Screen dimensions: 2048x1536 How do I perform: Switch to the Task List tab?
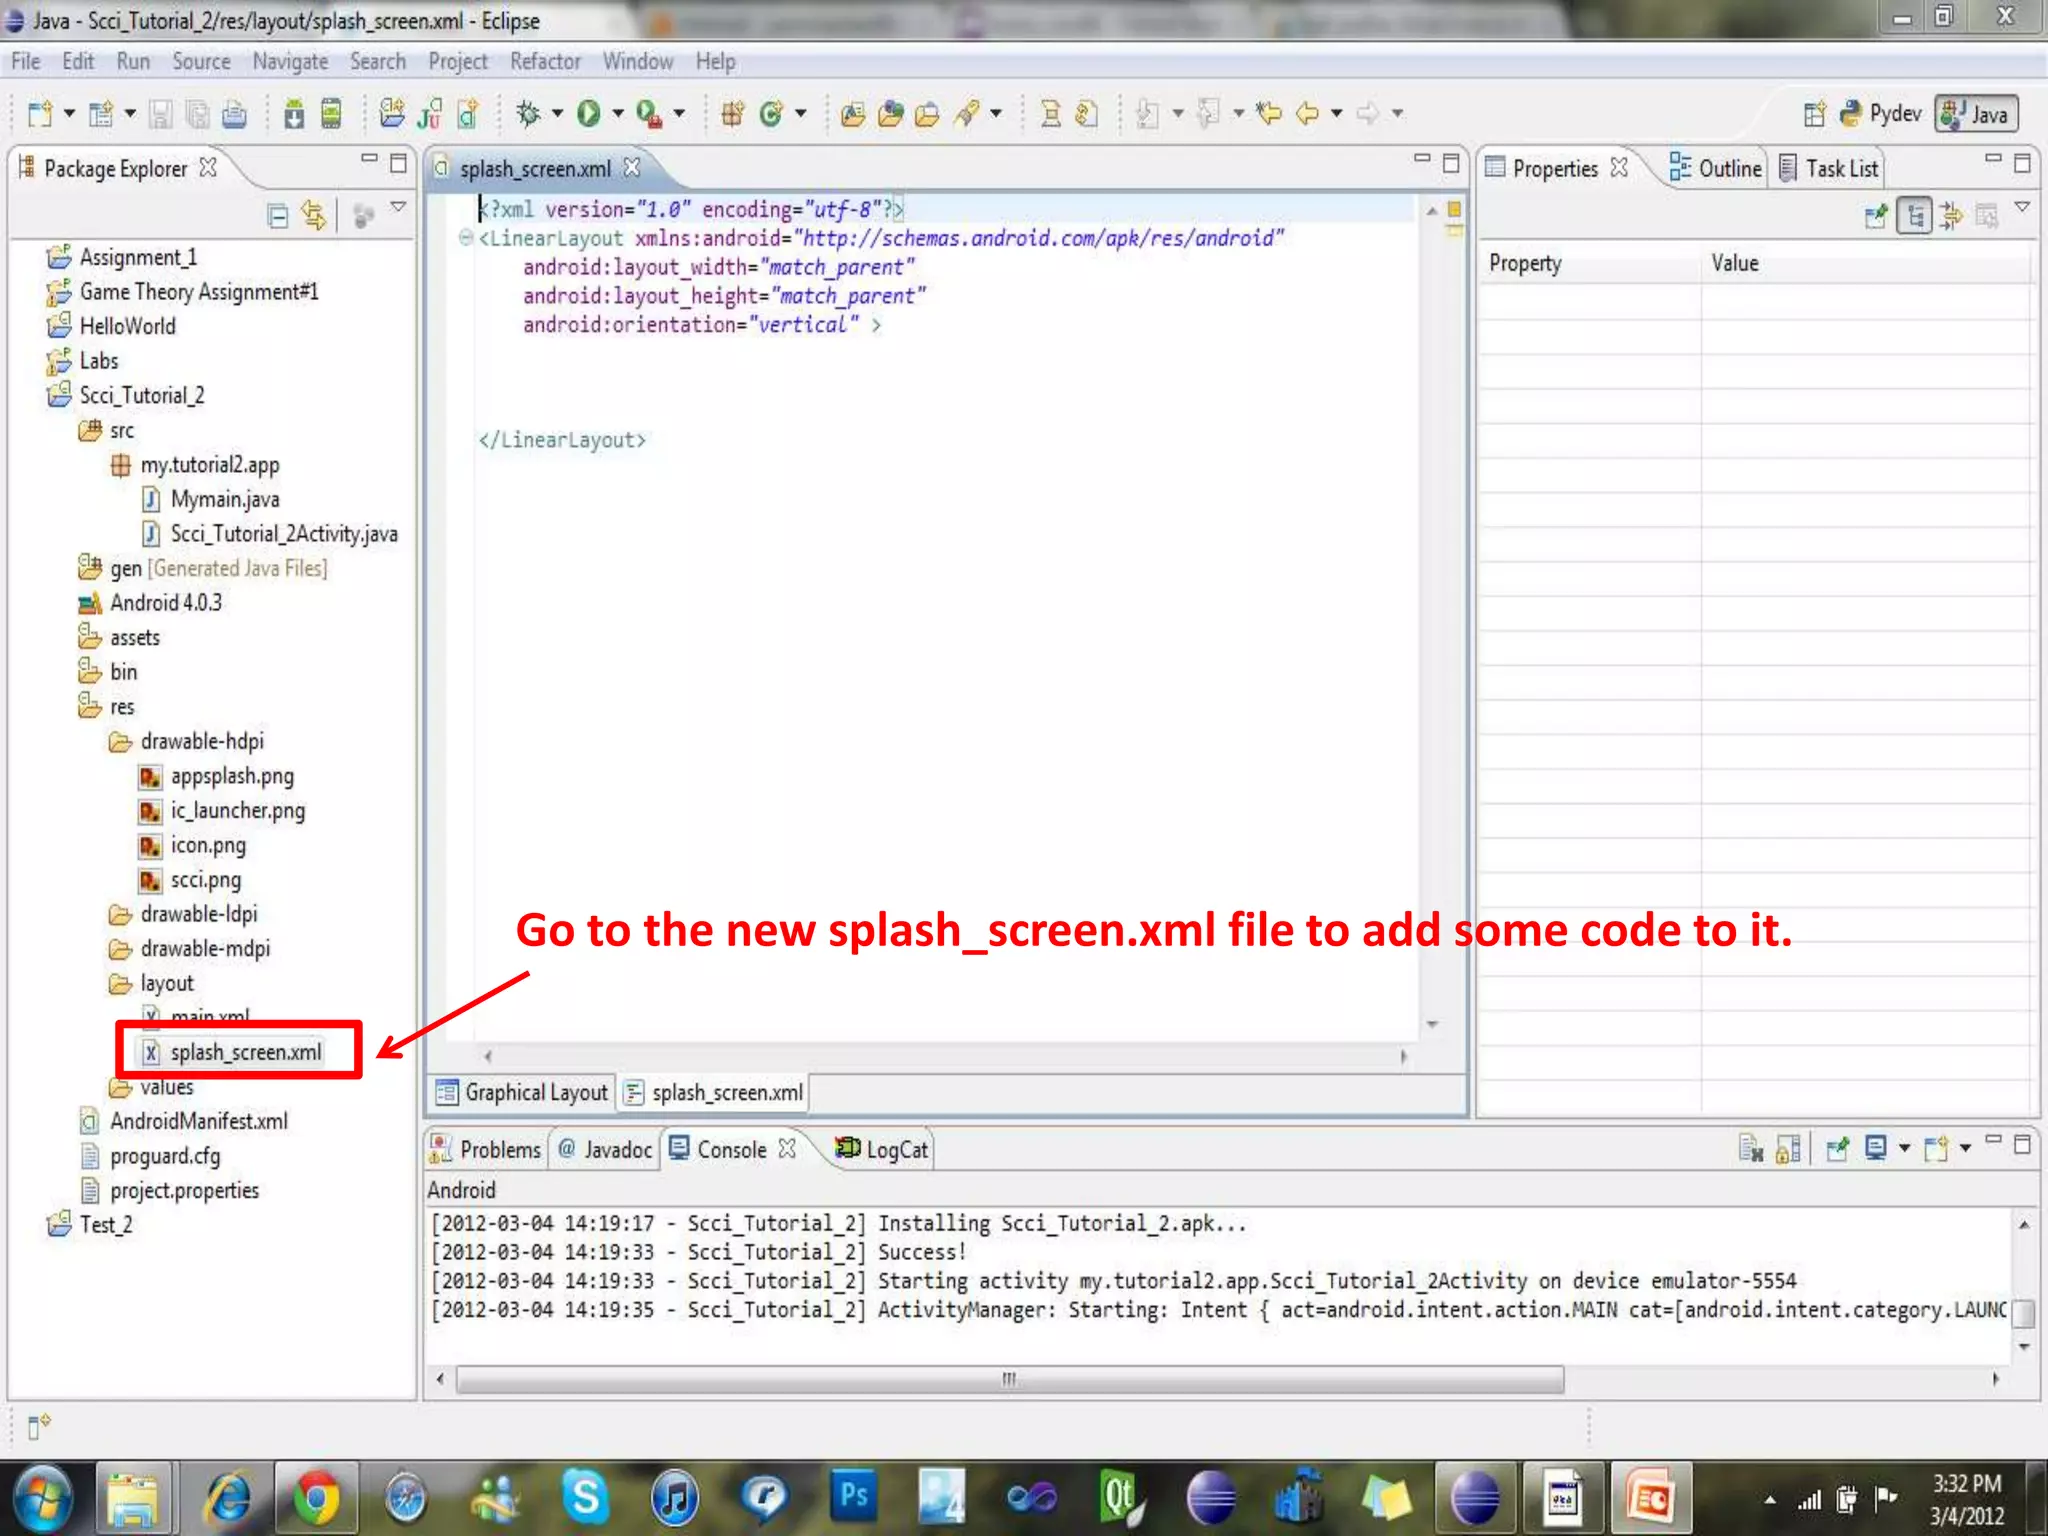(x=1830, y=168)
